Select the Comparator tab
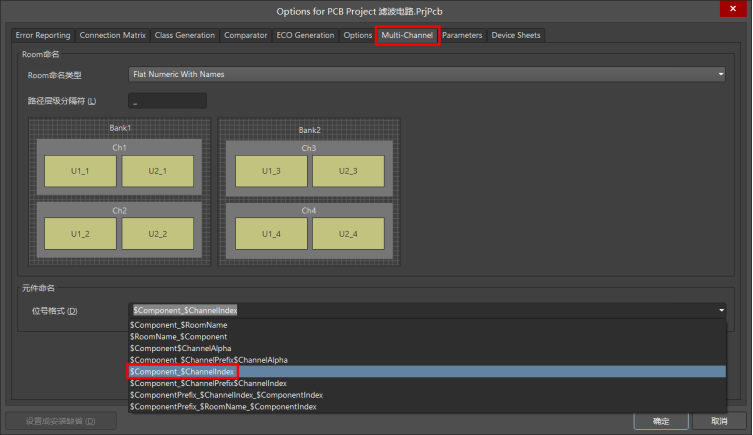The image size is (753, 435). 245,35
